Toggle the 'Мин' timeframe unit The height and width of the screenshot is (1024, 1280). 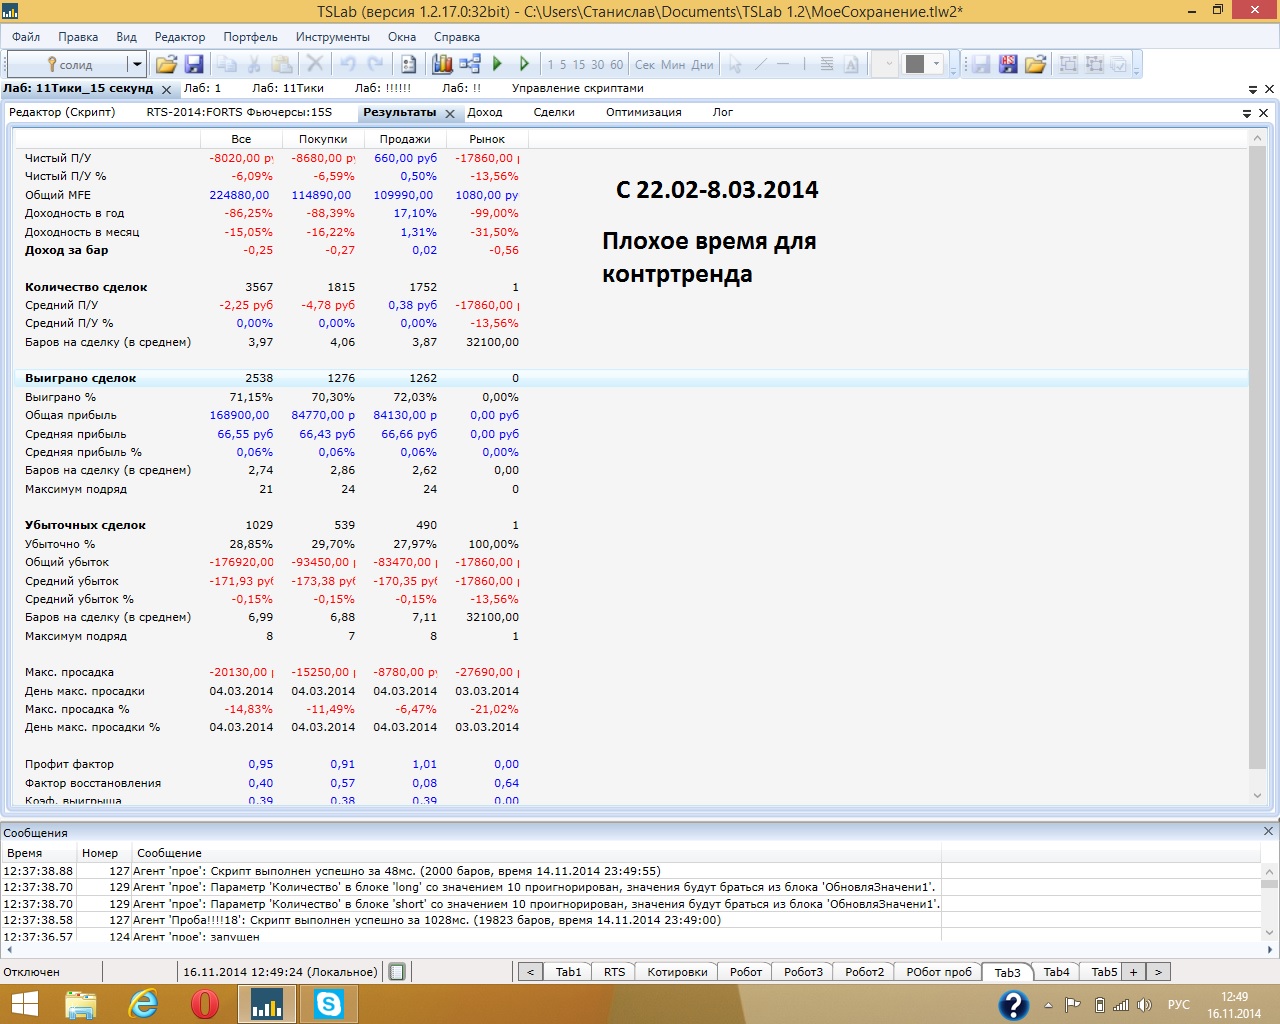(x=673, y=64)
